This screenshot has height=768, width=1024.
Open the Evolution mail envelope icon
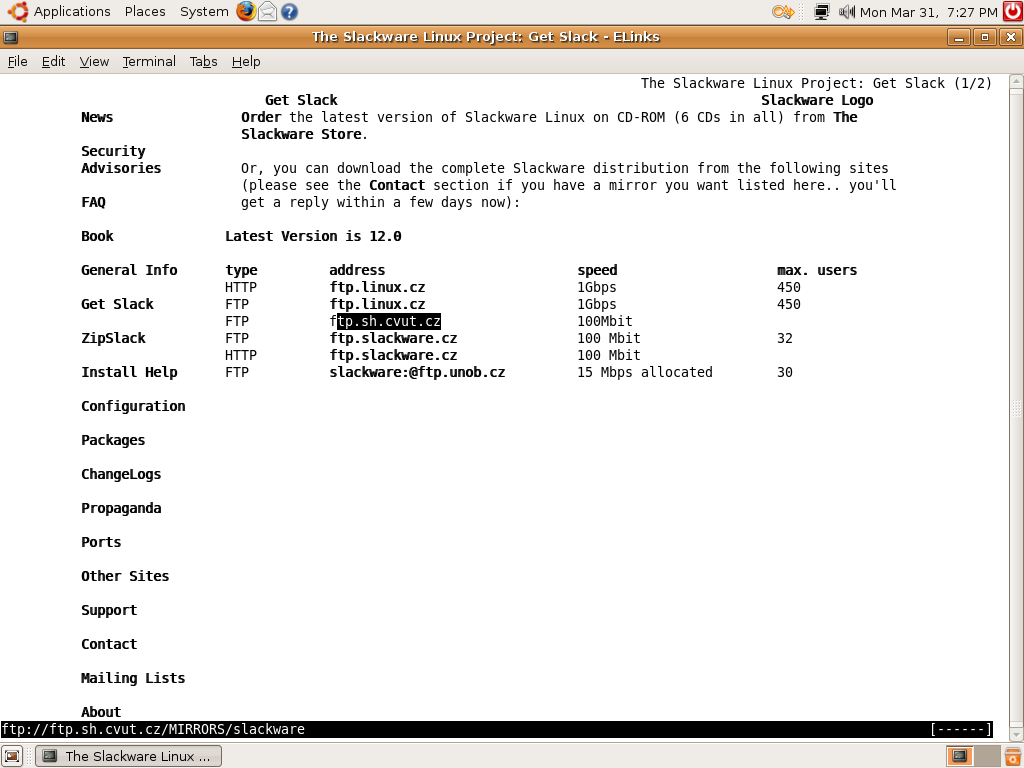coord(267,11)
